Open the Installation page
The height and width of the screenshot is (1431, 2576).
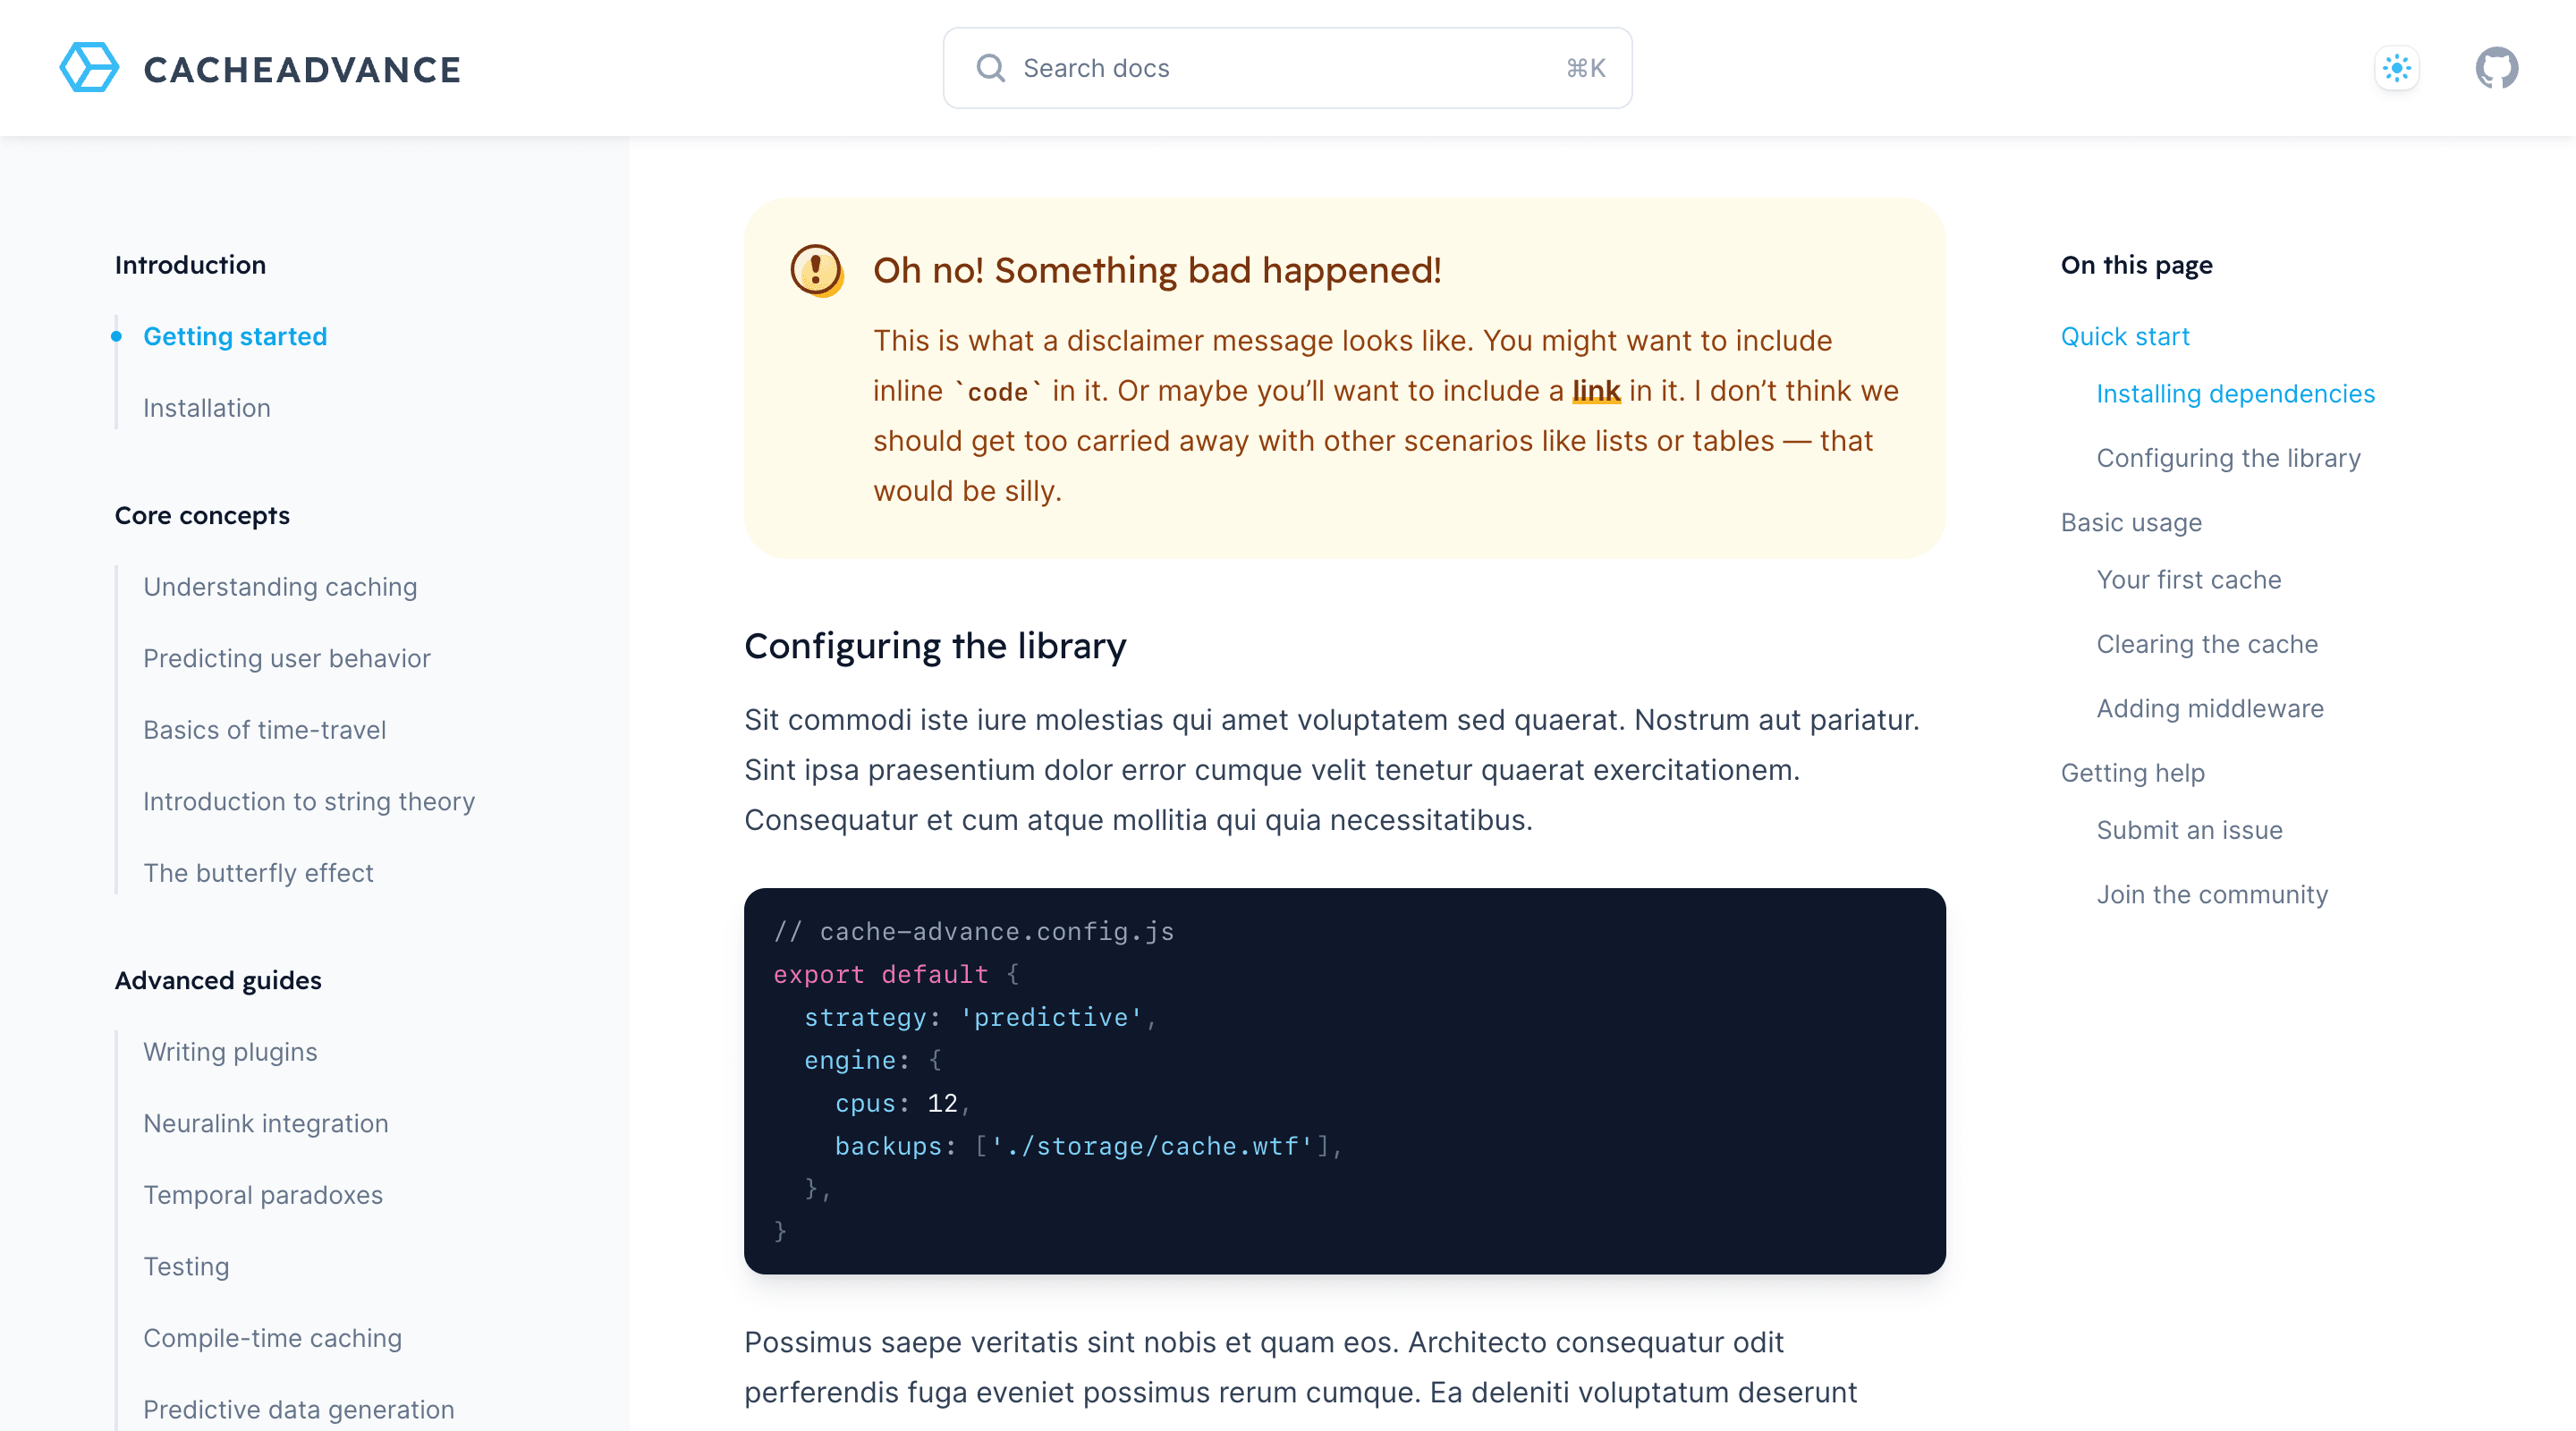coord(206,408)
